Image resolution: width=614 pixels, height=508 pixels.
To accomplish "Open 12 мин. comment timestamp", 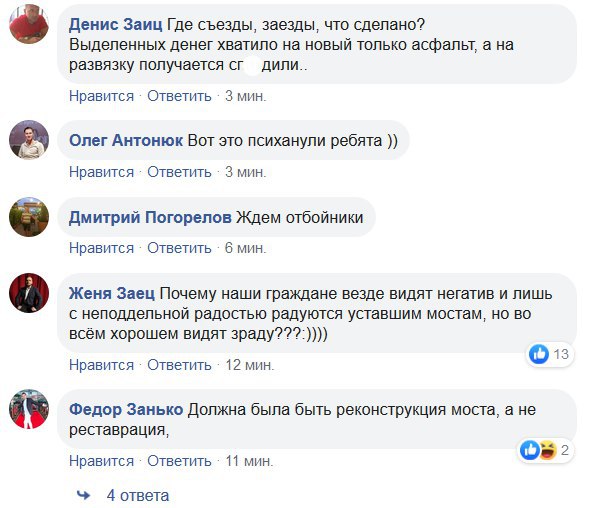I will (x=249, y=365).
